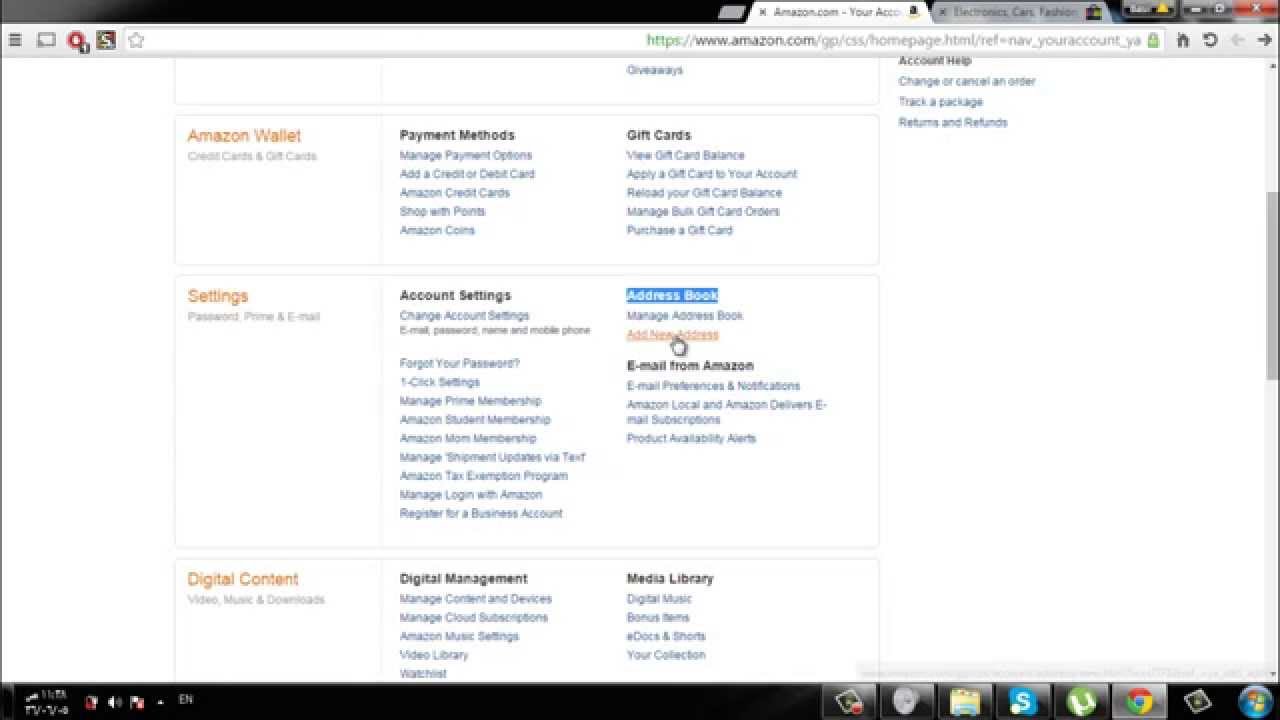Click Add a Credit or Debit Card
Viewport: 1280px width, 720px height.
coord(467,174)
